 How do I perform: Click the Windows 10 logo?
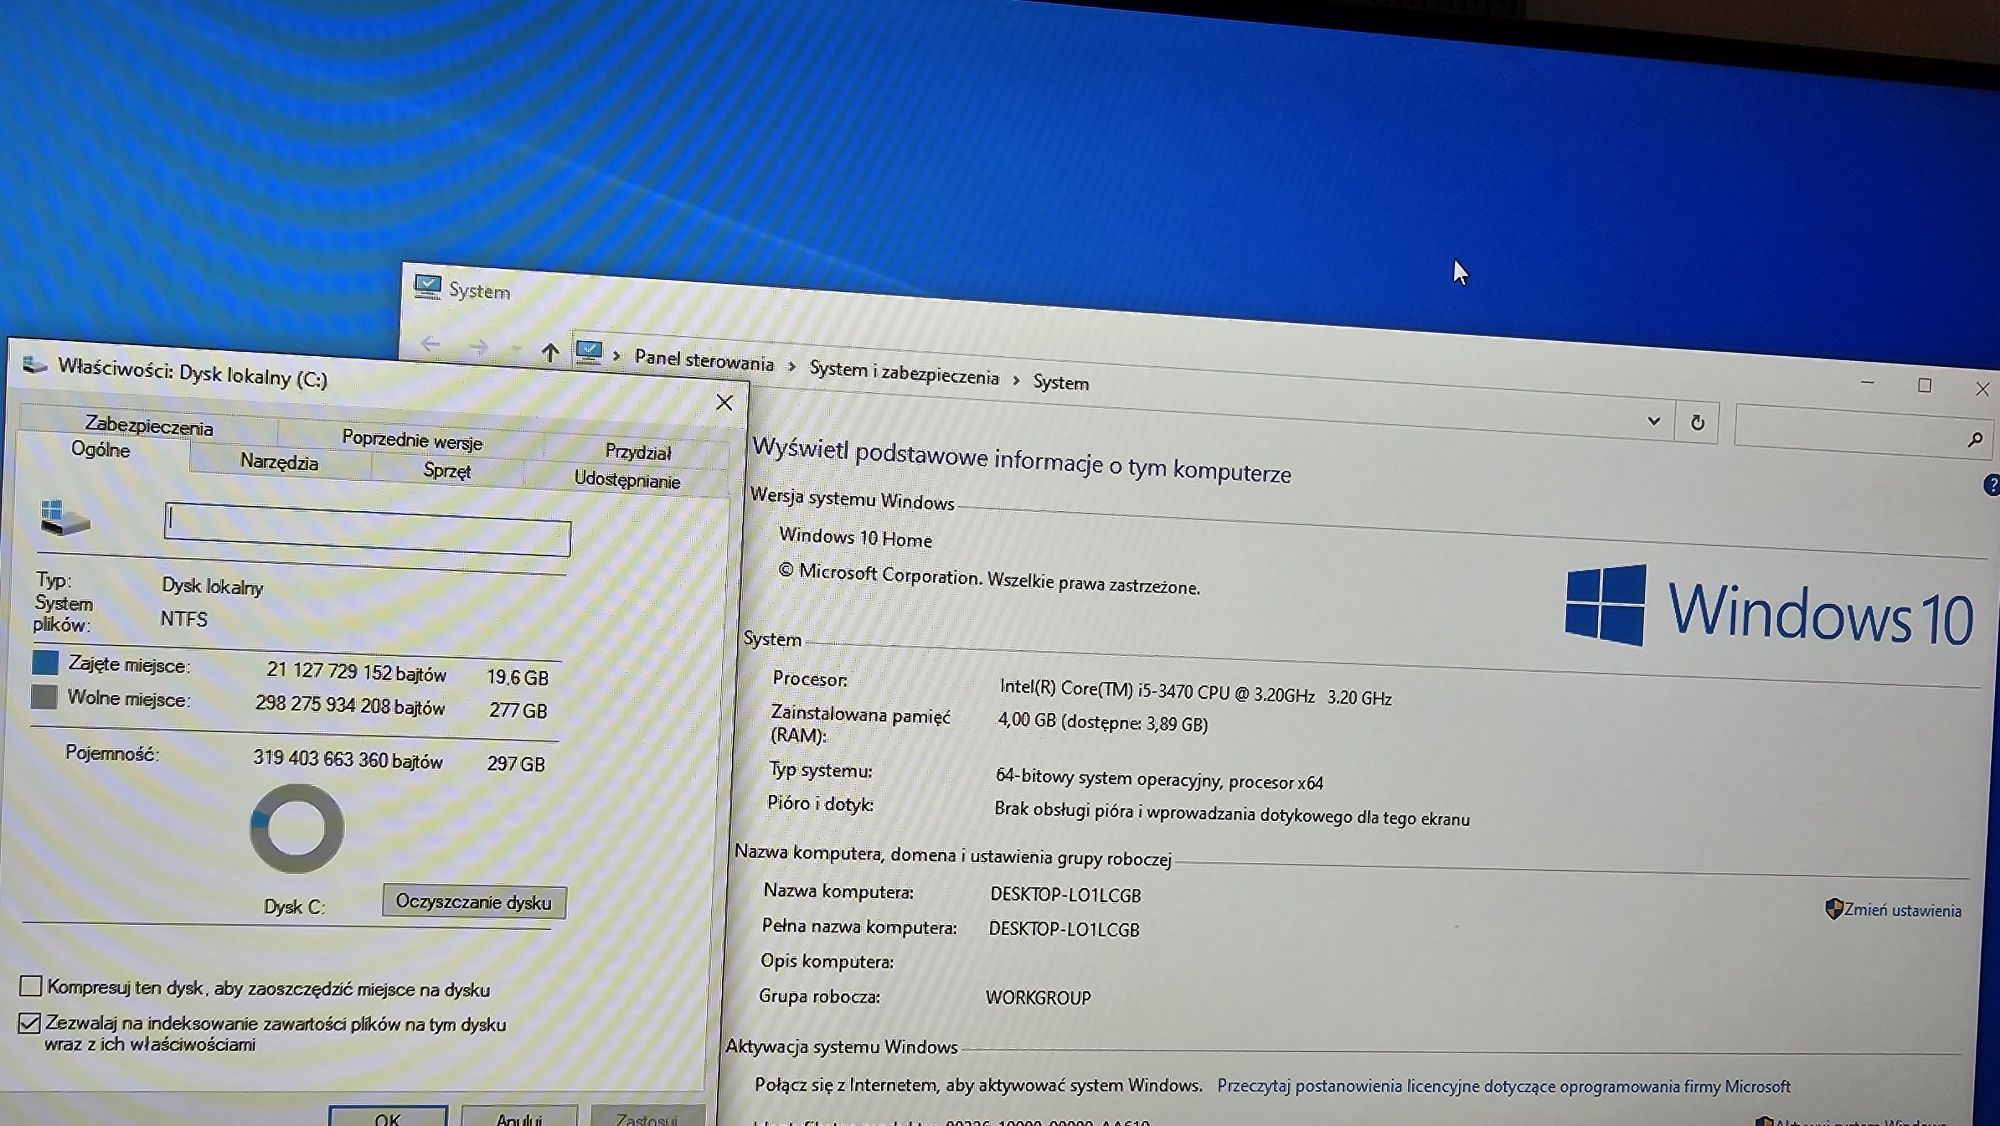point(1770,607)
